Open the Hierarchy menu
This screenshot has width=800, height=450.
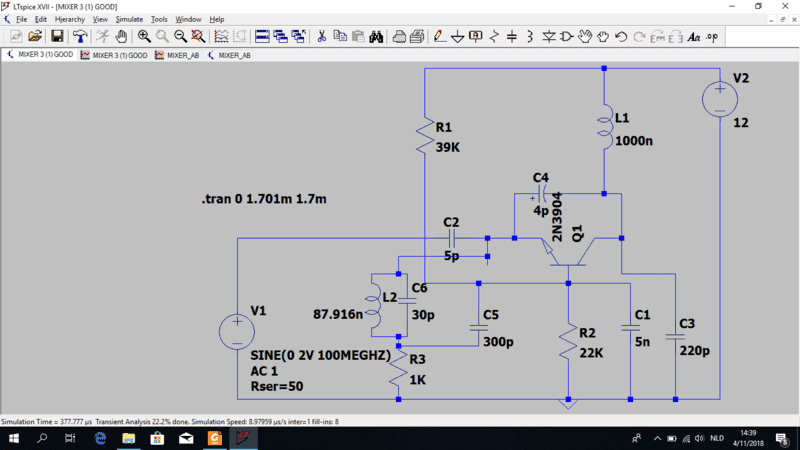[70, 19]
